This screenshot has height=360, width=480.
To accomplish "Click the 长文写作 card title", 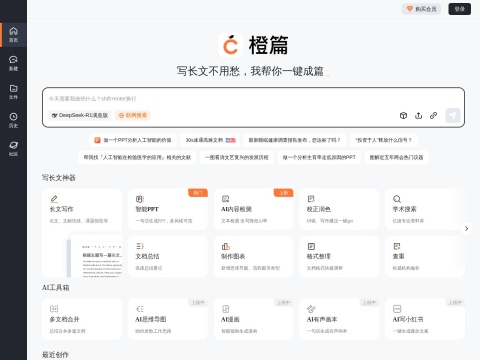I will [x=61, y=209].
